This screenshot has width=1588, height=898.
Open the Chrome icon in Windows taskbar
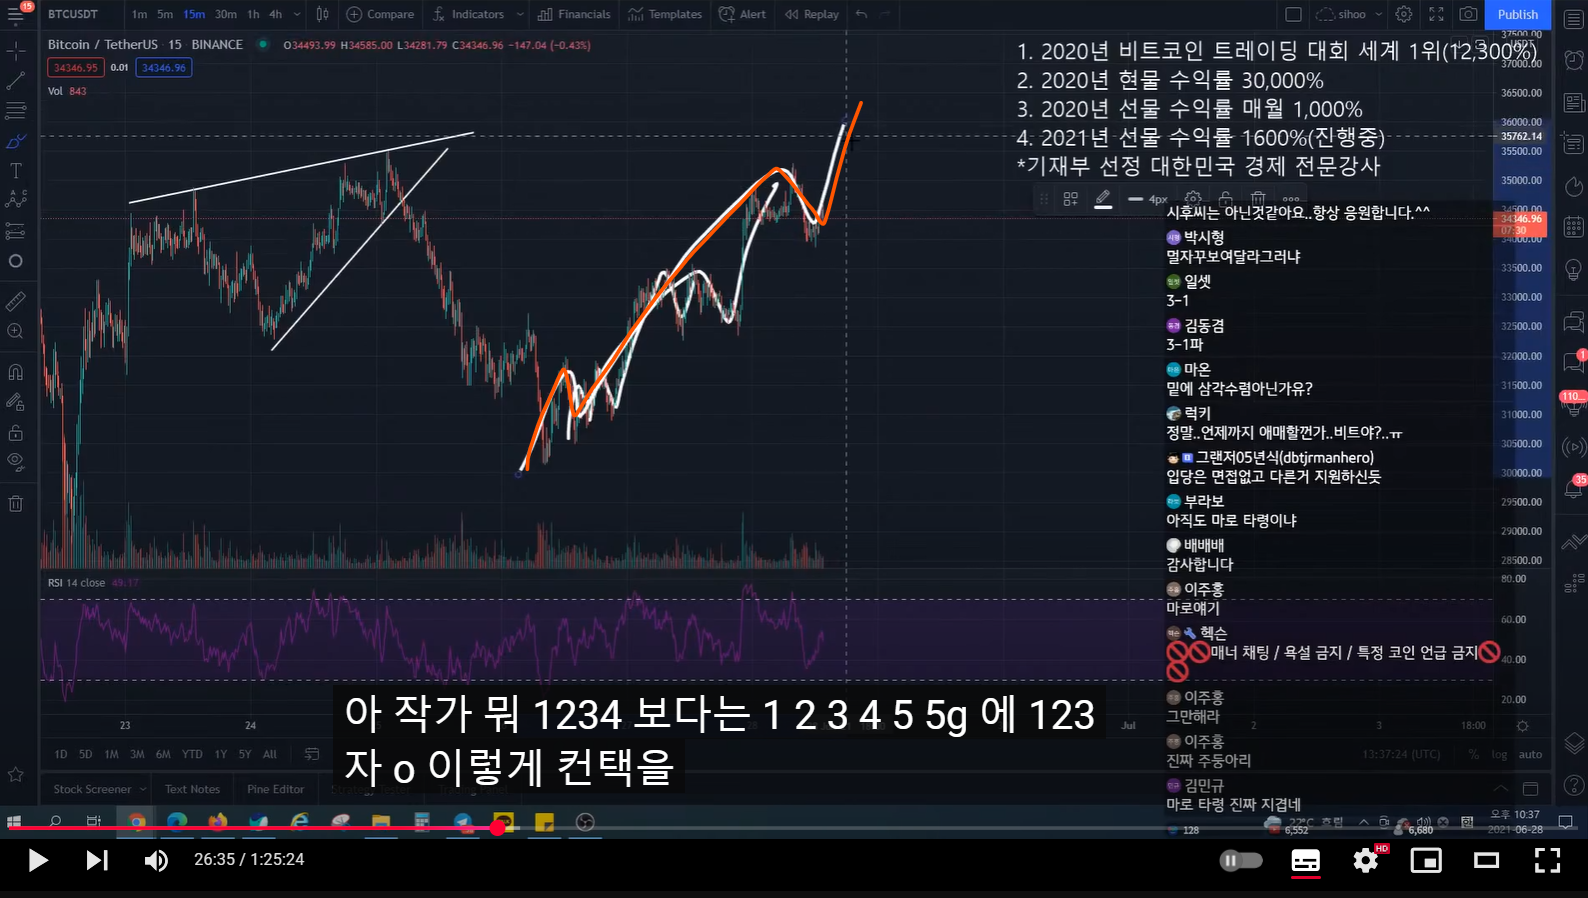pyautogui.click(x=136, y=822)
